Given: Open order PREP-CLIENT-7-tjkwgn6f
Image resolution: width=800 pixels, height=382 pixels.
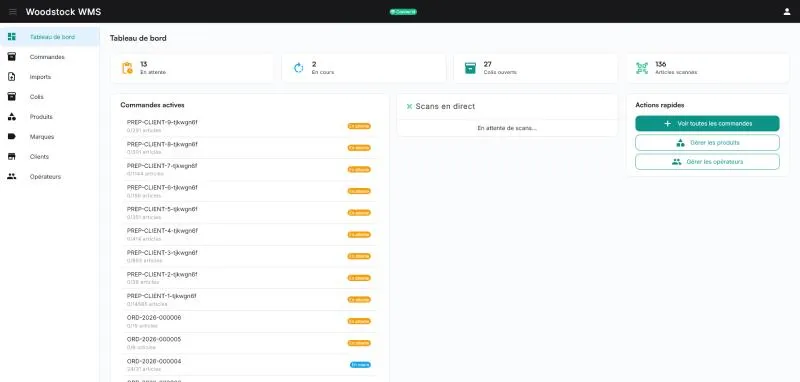Looking at the screenshot, I should pos(249,169).
